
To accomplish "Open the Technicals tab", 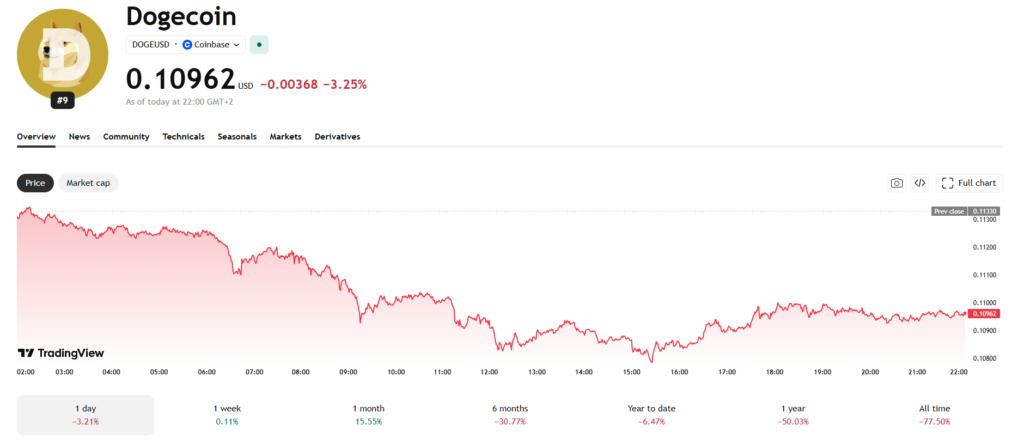I will point(184,137).
